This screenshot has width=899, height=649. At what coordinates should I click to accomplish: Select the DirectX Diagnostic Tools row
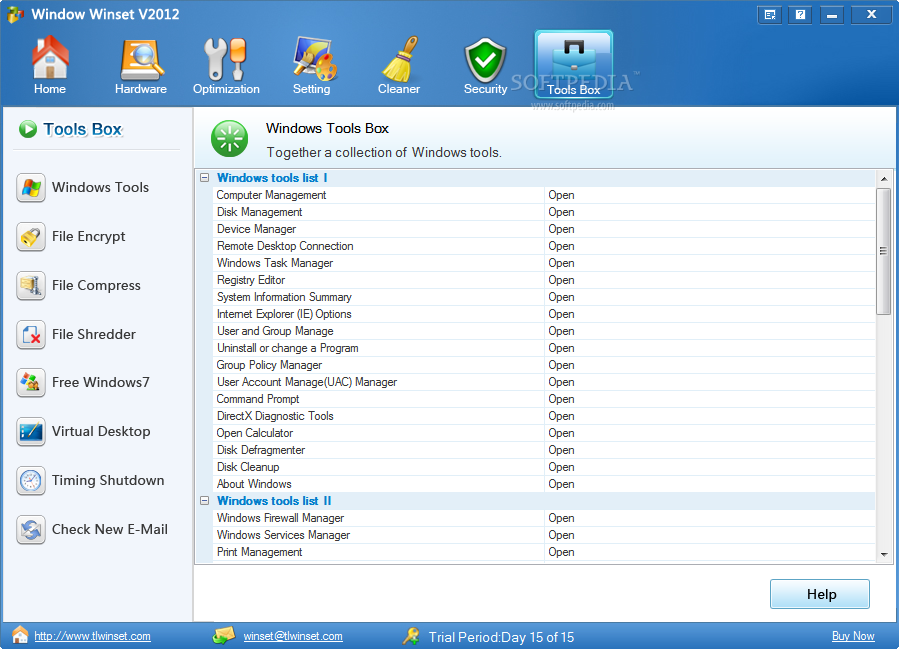click(x=544, y=416)
